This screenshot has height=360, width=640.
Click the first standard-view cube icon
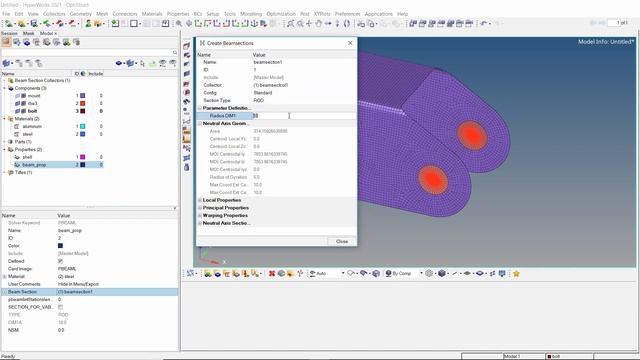click(x=413, y=24)
